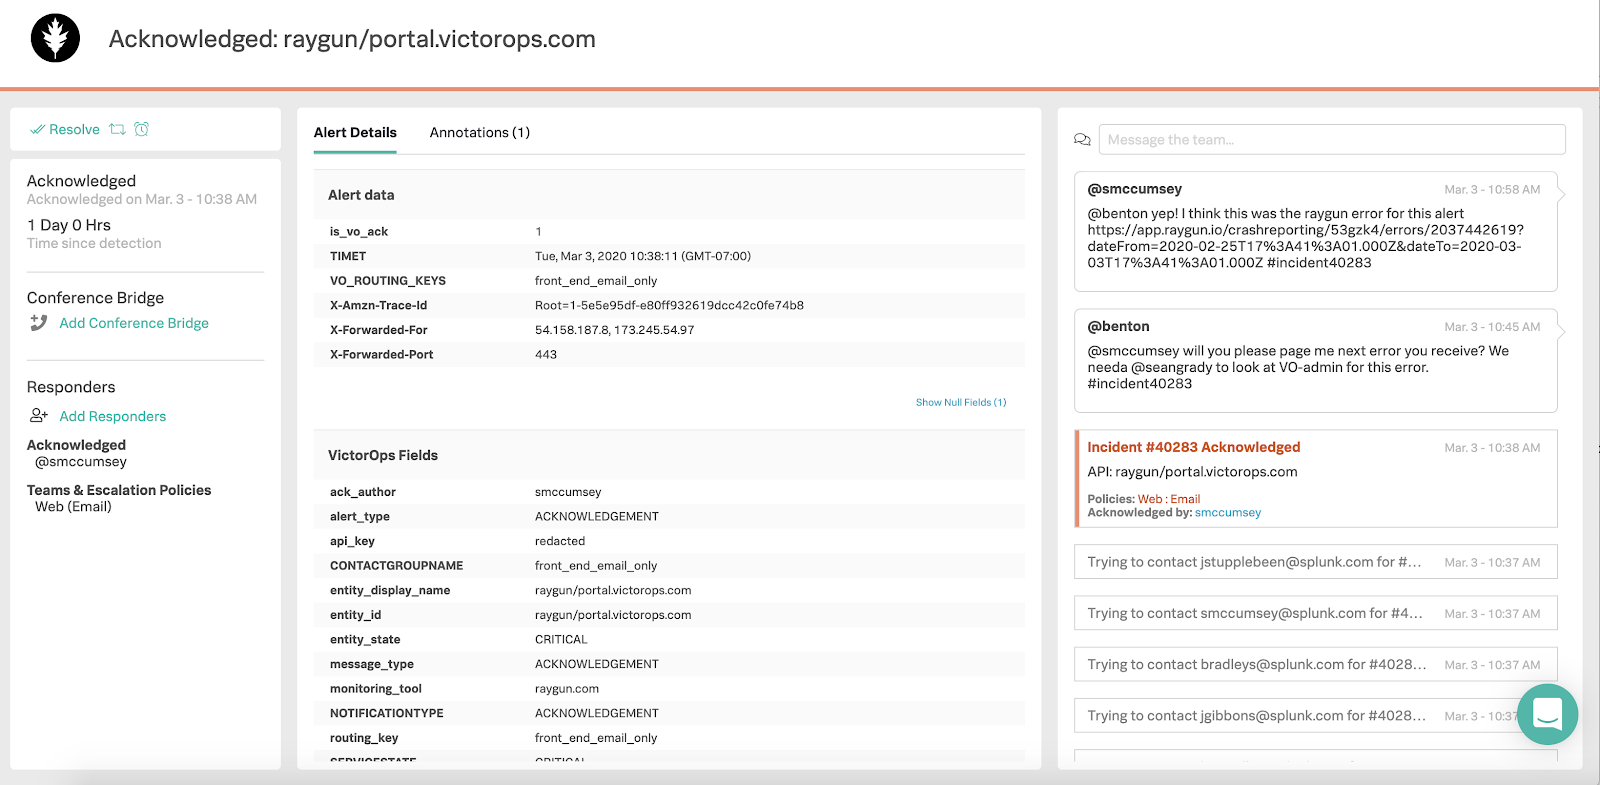Click the Add Conference Bridge link
Screen dimensions: 1600x785
tap(134, 323)
